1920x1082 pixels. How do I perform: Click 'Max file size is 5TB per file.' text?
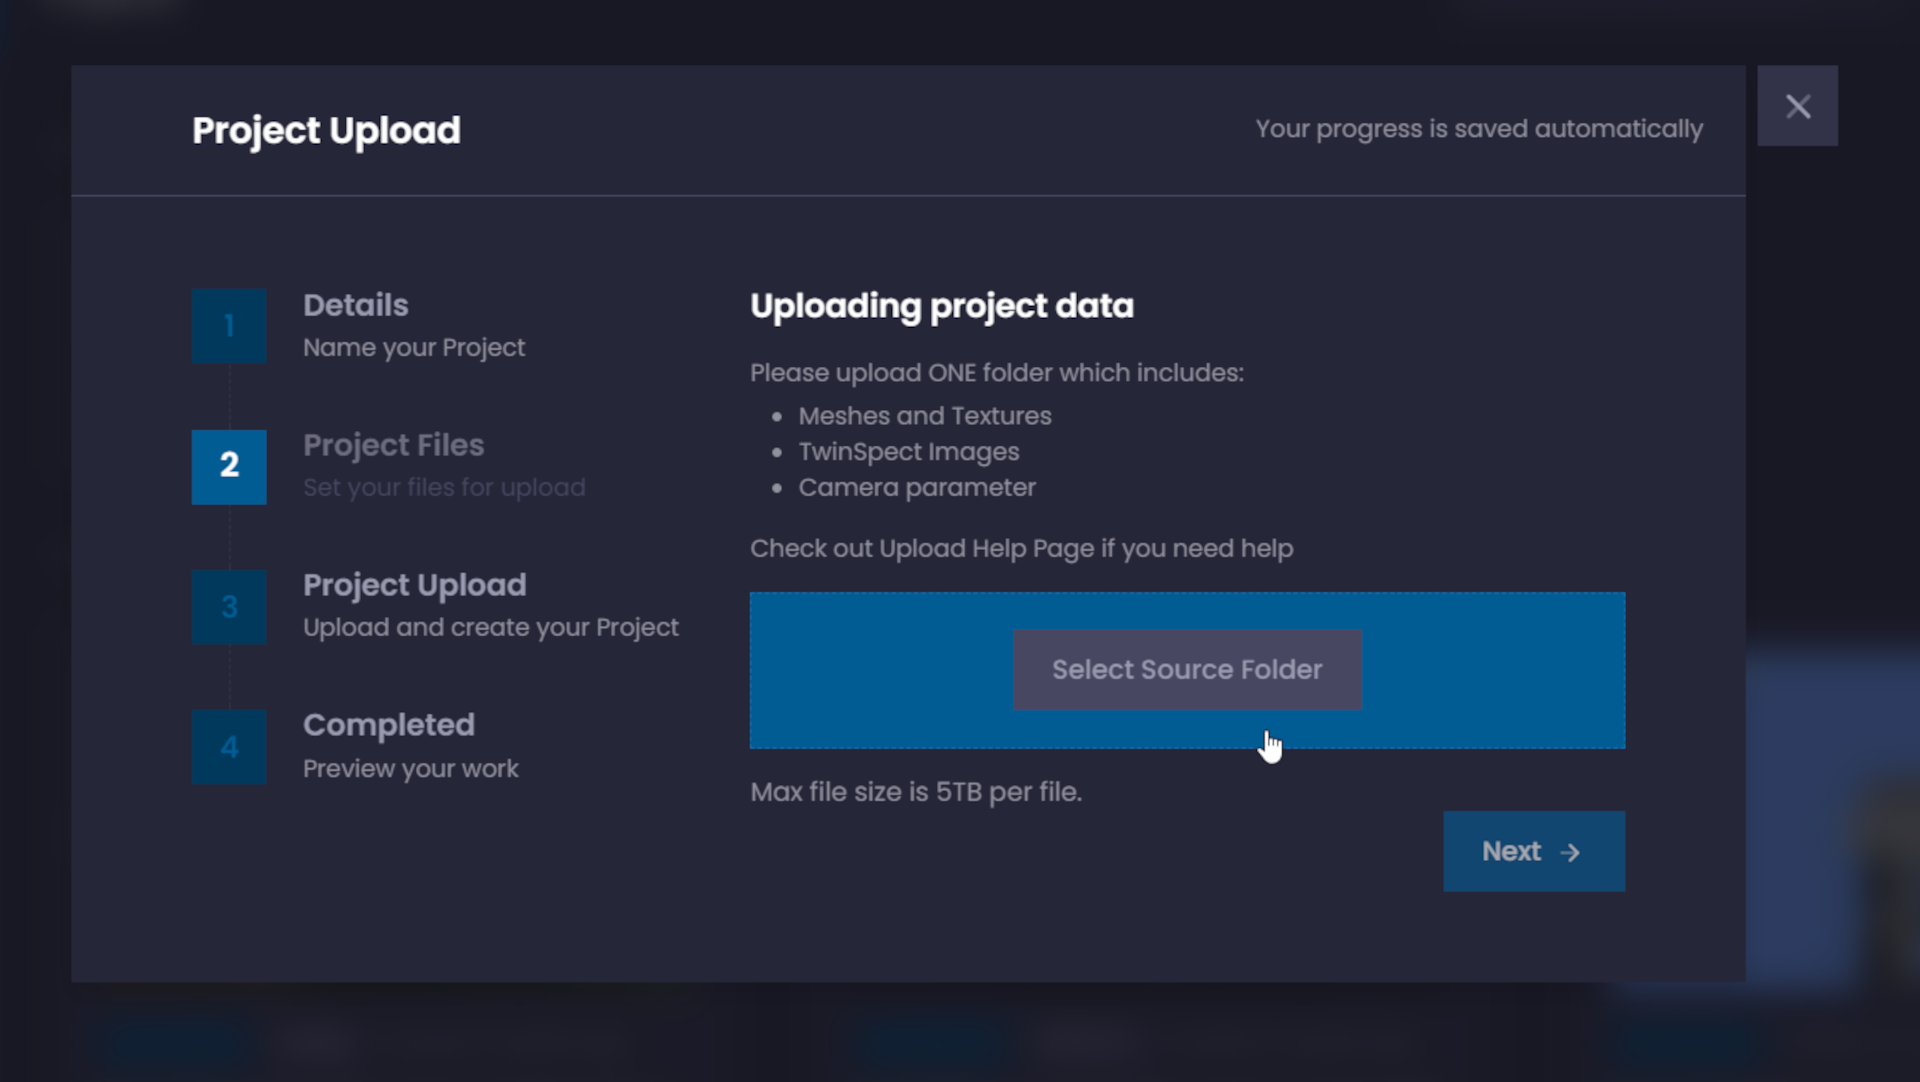coord(915,792)
